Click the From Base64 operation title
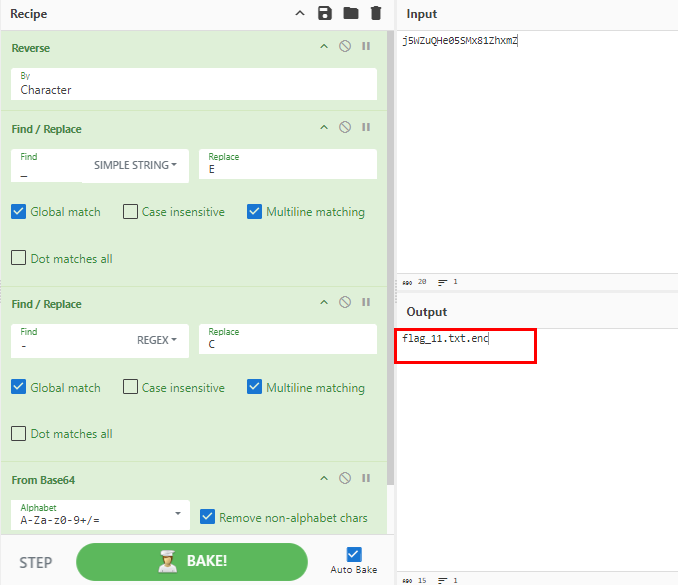The width and height of the screenshot is (678, 585). point(43,480)
